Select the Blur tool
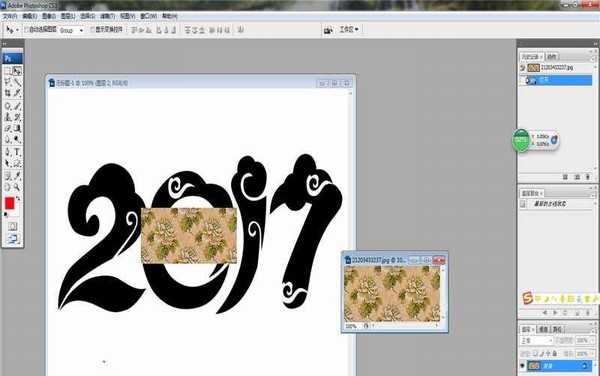 click(x=8, y=139)
